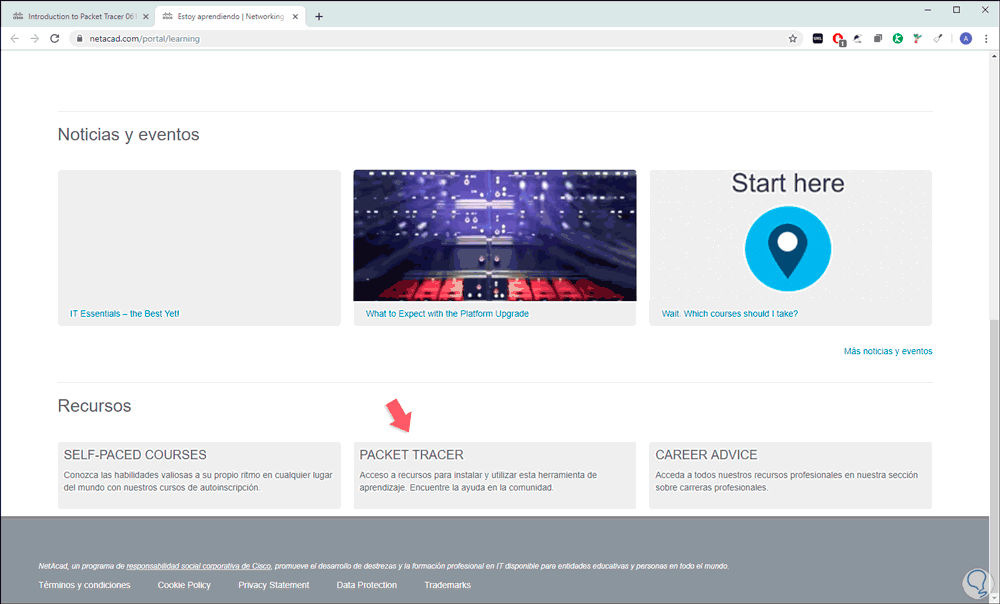Image resolution: width=1000 pixels, height=604 pixels.
Task: Reload the netacad page
Action: (55, 38)
